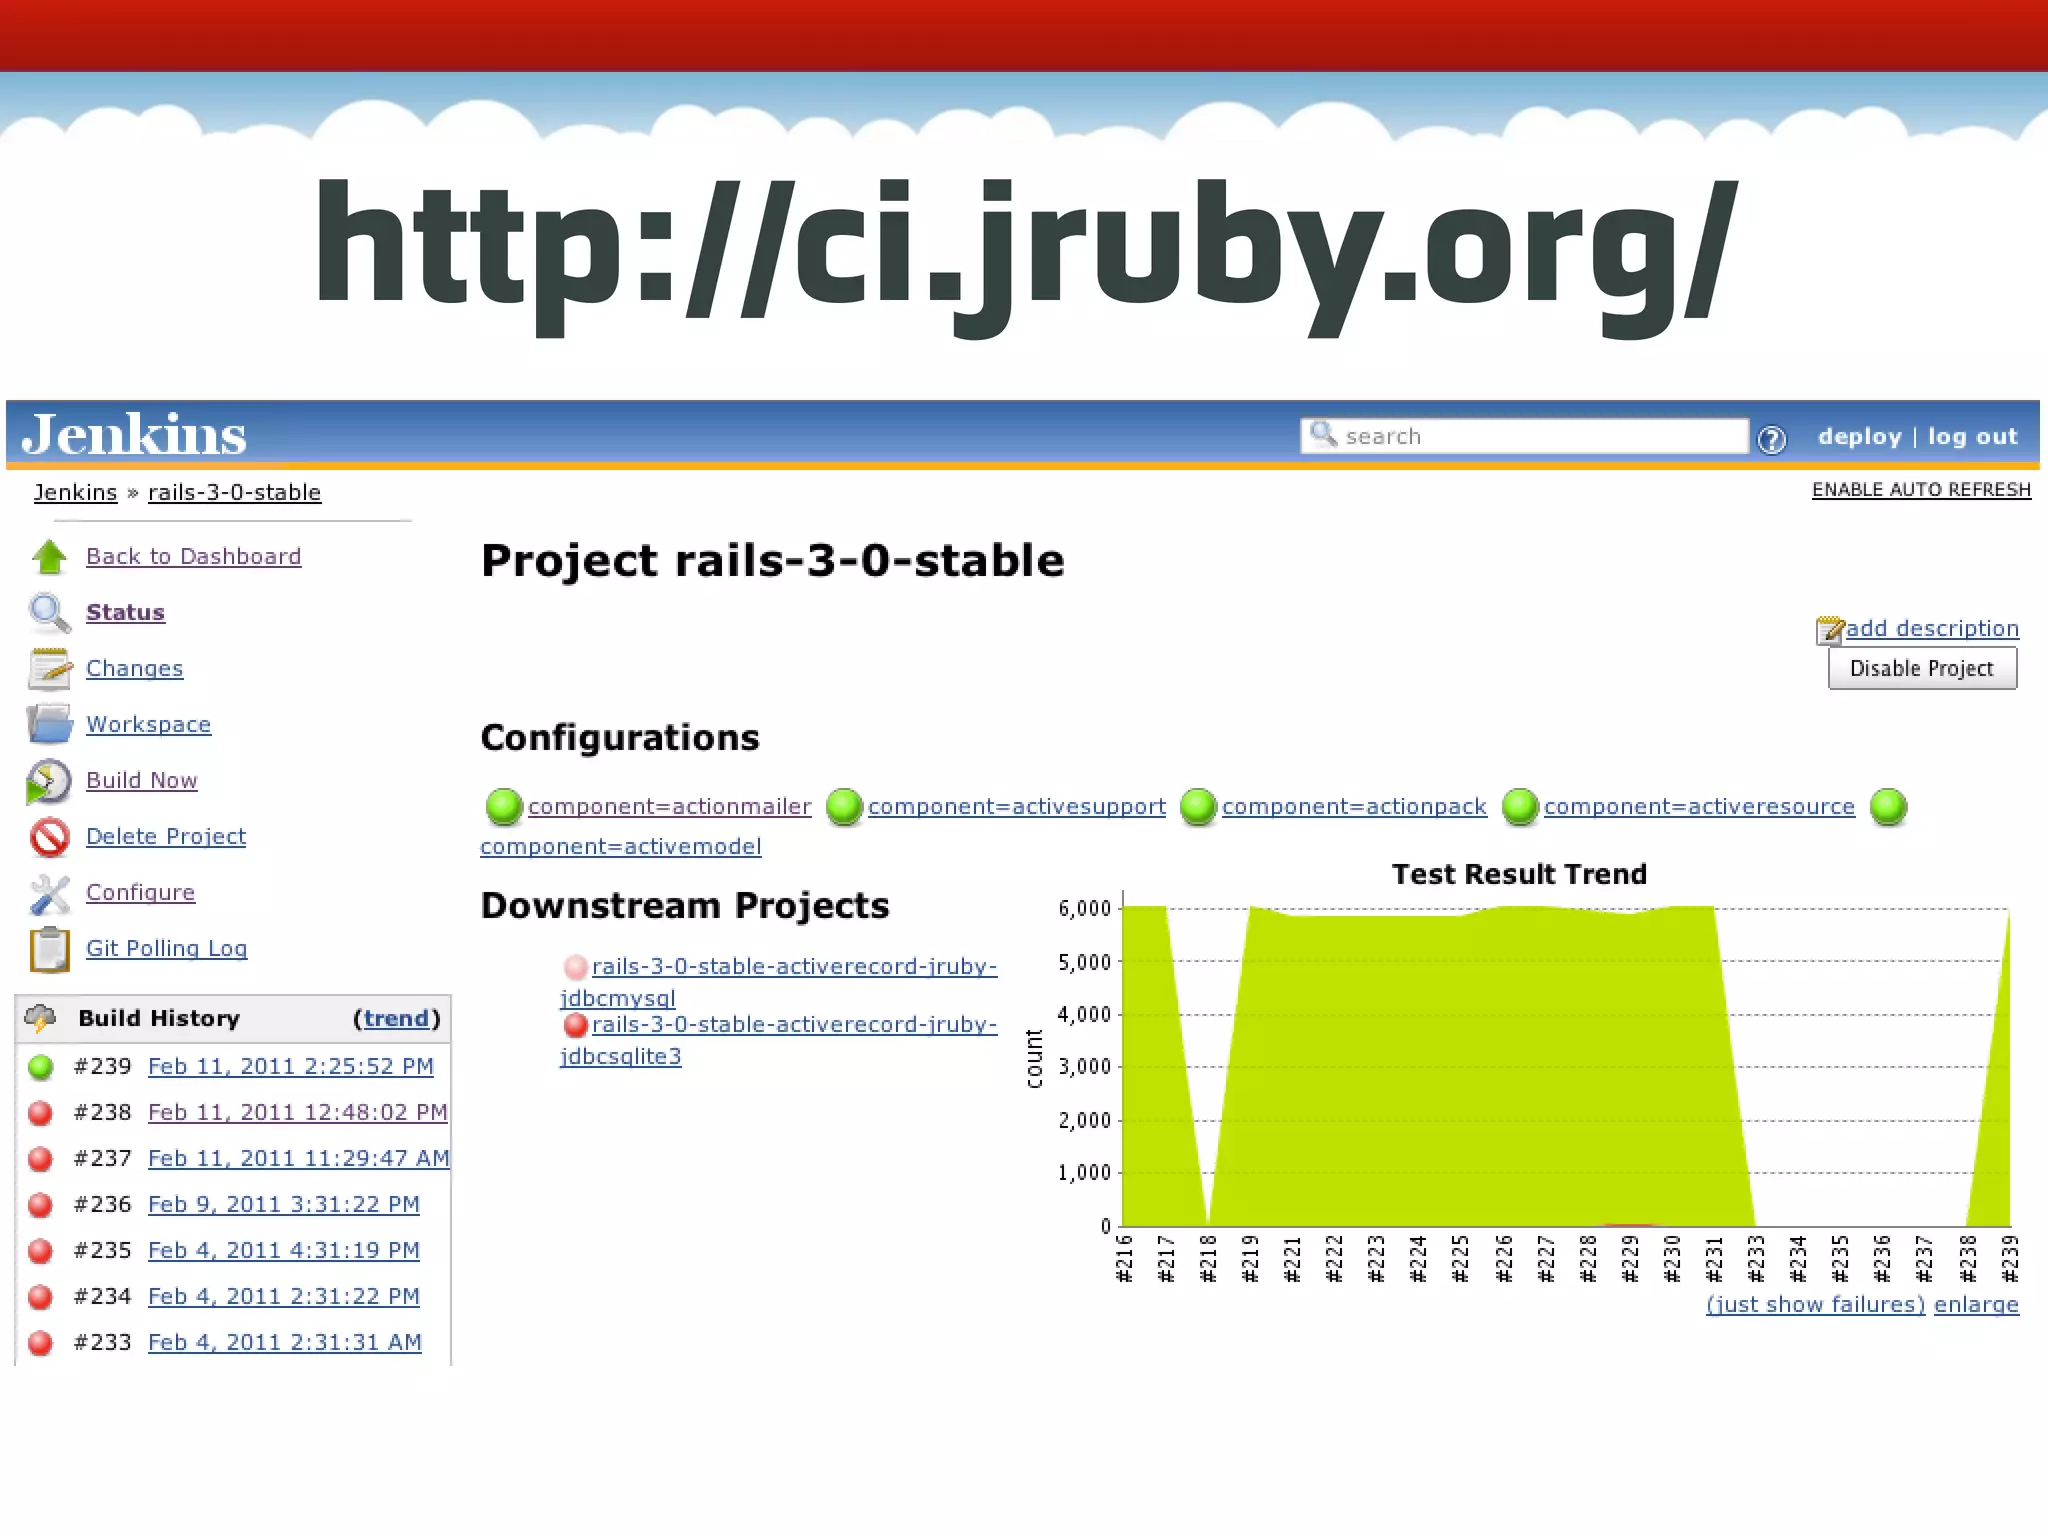Click the Configure tools icon
The height and width of the screenshot is (1536, 2048).
coord(49,893)
